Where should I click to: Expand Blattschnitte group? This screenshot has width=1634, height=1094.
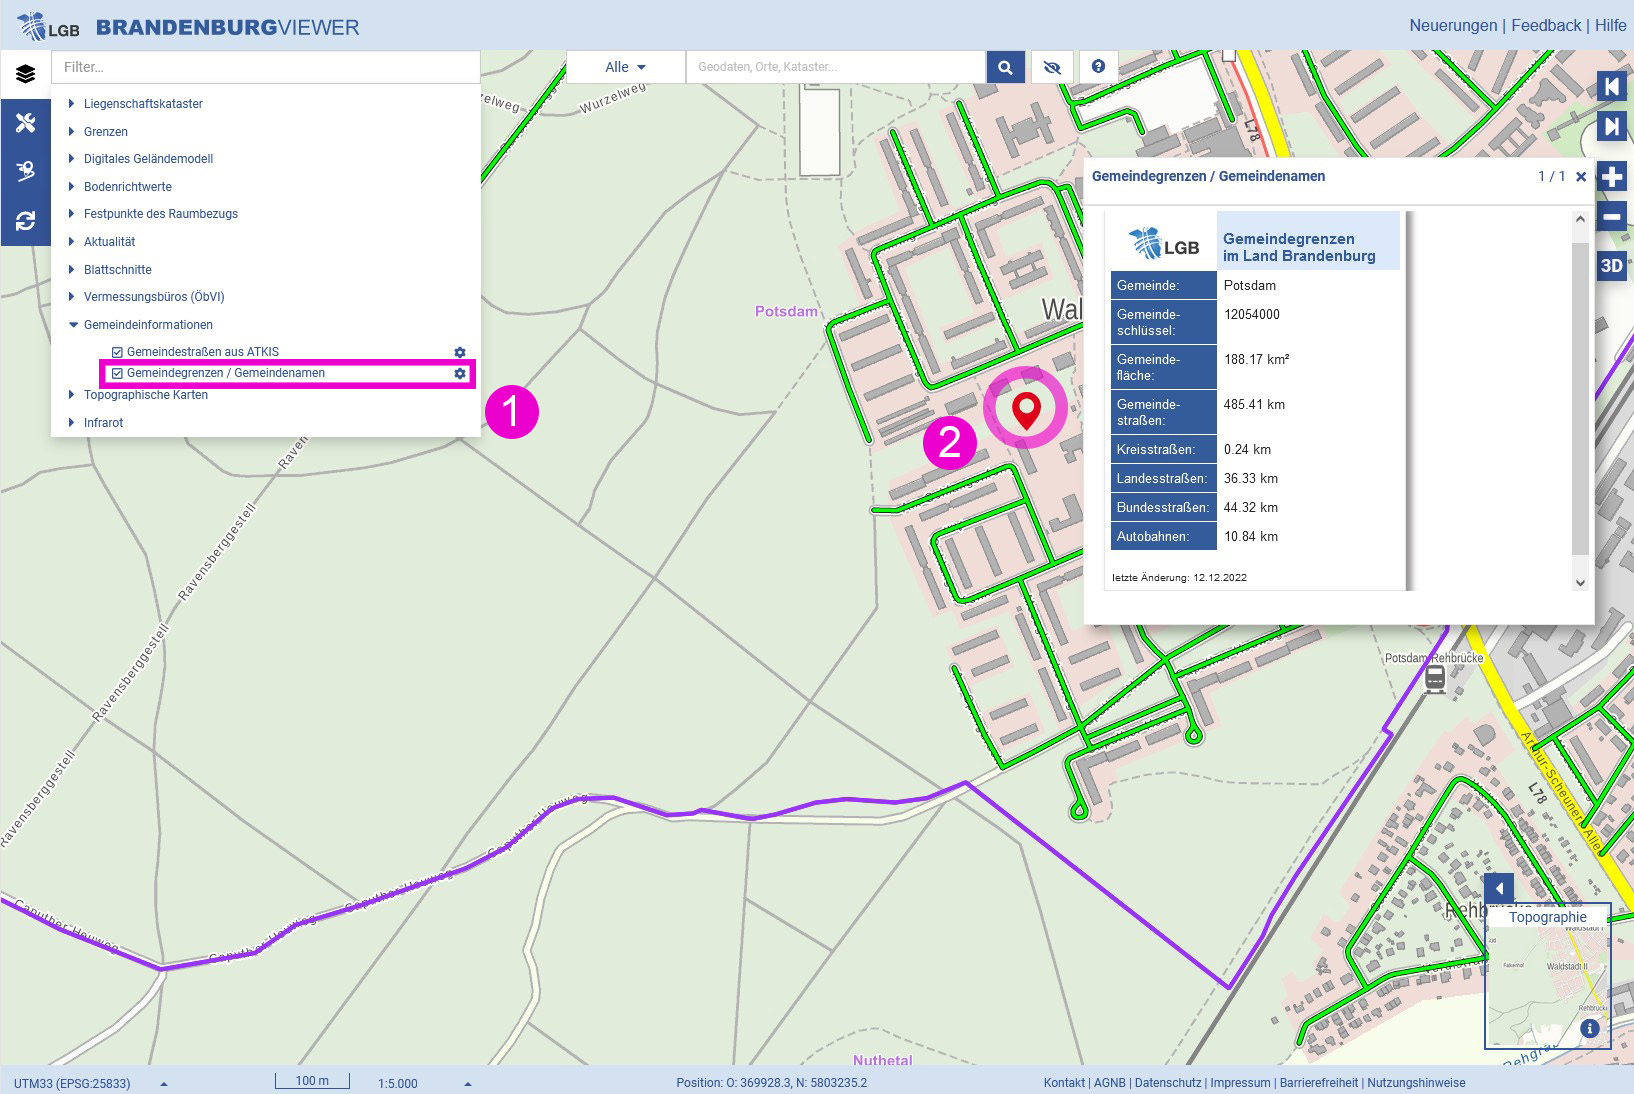pos(71,270)
